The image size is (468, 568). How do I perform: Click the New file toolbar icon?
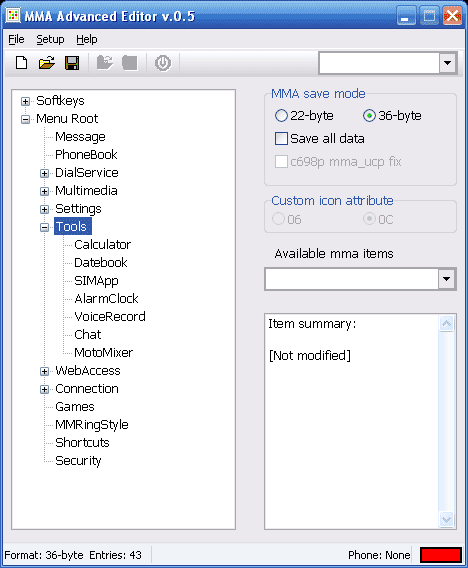pos(22,63)
